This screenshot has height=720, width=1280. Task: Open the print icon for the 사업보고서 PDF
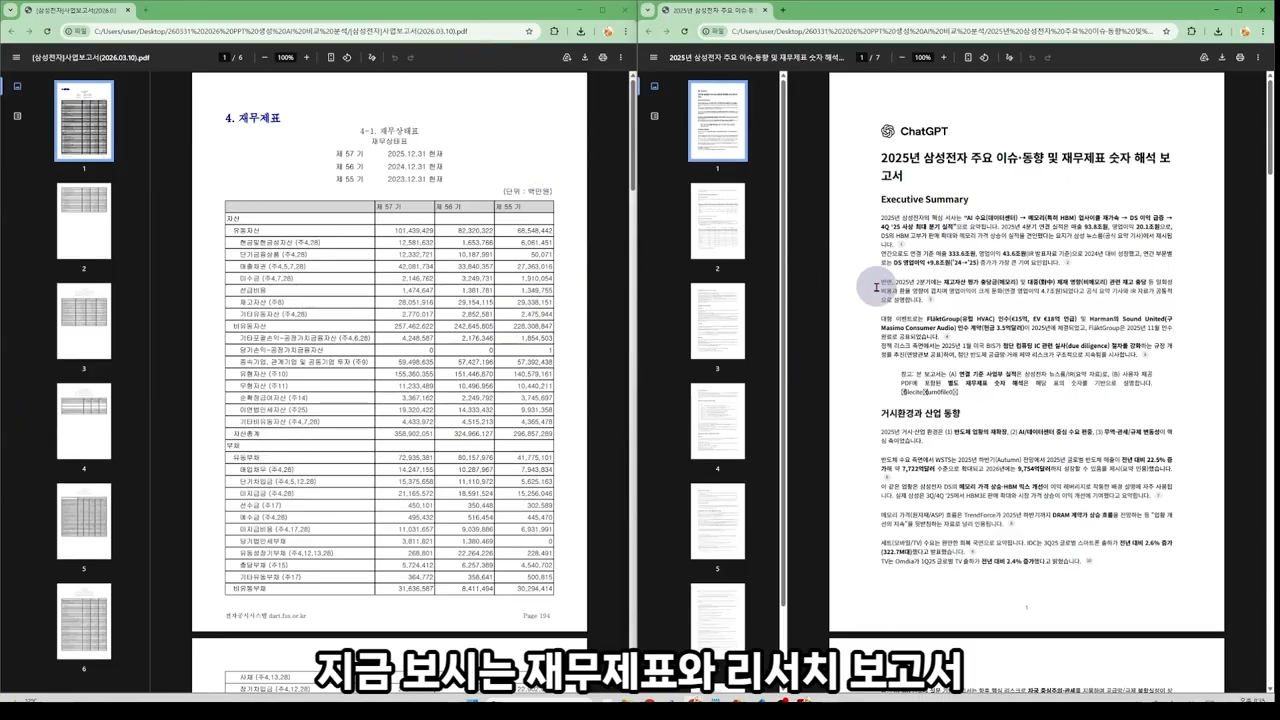pyautogui.click(x=601, y=57)
